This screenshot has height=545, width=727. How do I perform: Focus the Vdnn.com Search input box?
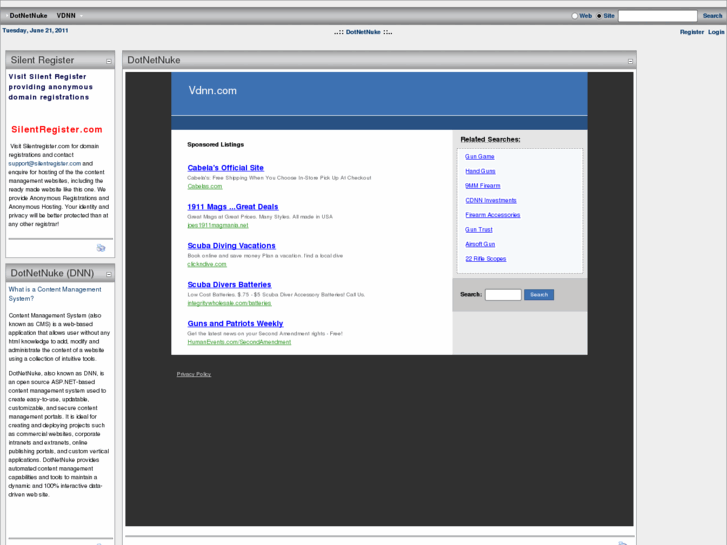click(x=503, y=295)
